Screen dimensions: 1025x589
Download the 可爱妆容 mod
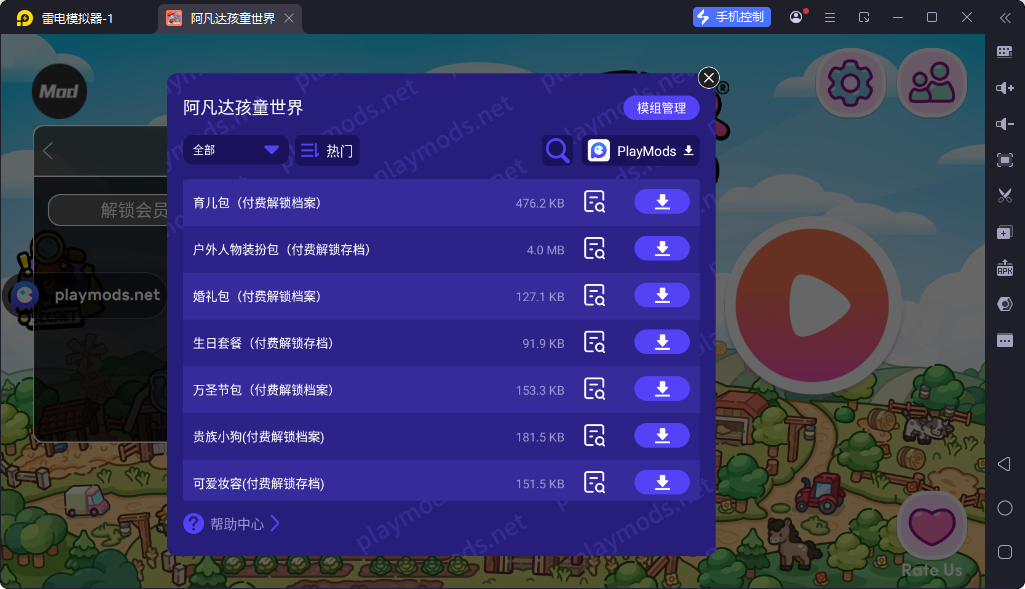(x=662, y=482)
